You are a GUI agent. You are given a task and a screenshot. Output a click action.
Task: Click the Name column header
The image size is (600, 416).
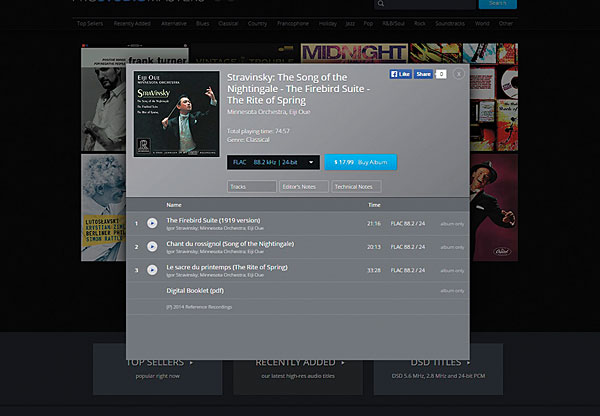pos(174,205)
